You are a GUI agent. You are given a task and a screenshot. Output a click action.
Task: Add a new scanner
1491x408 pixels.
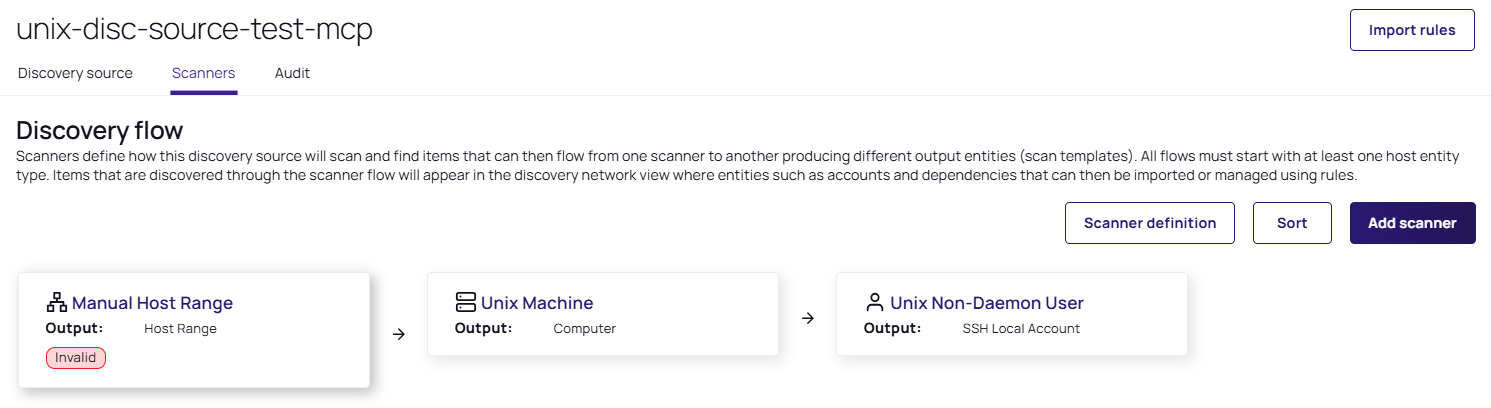(1412, 223)
